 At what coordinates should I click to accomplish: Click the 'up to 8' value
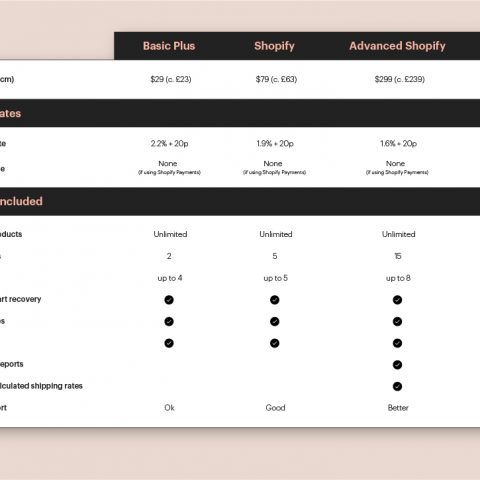click(x=398, y=278)
